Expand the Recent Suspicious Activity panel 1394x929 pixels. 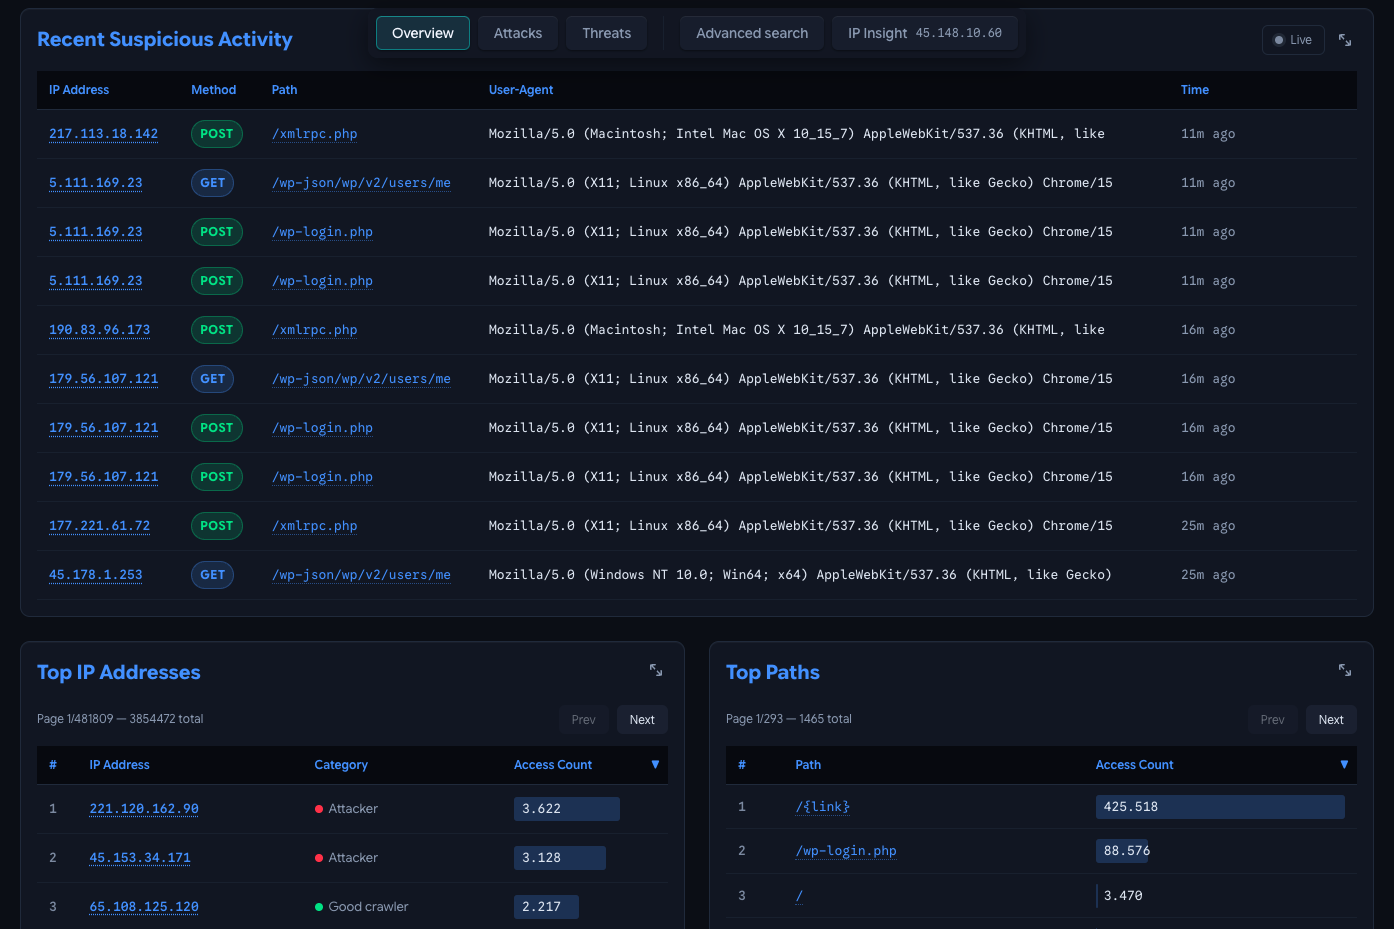[x=1345, y=40]
